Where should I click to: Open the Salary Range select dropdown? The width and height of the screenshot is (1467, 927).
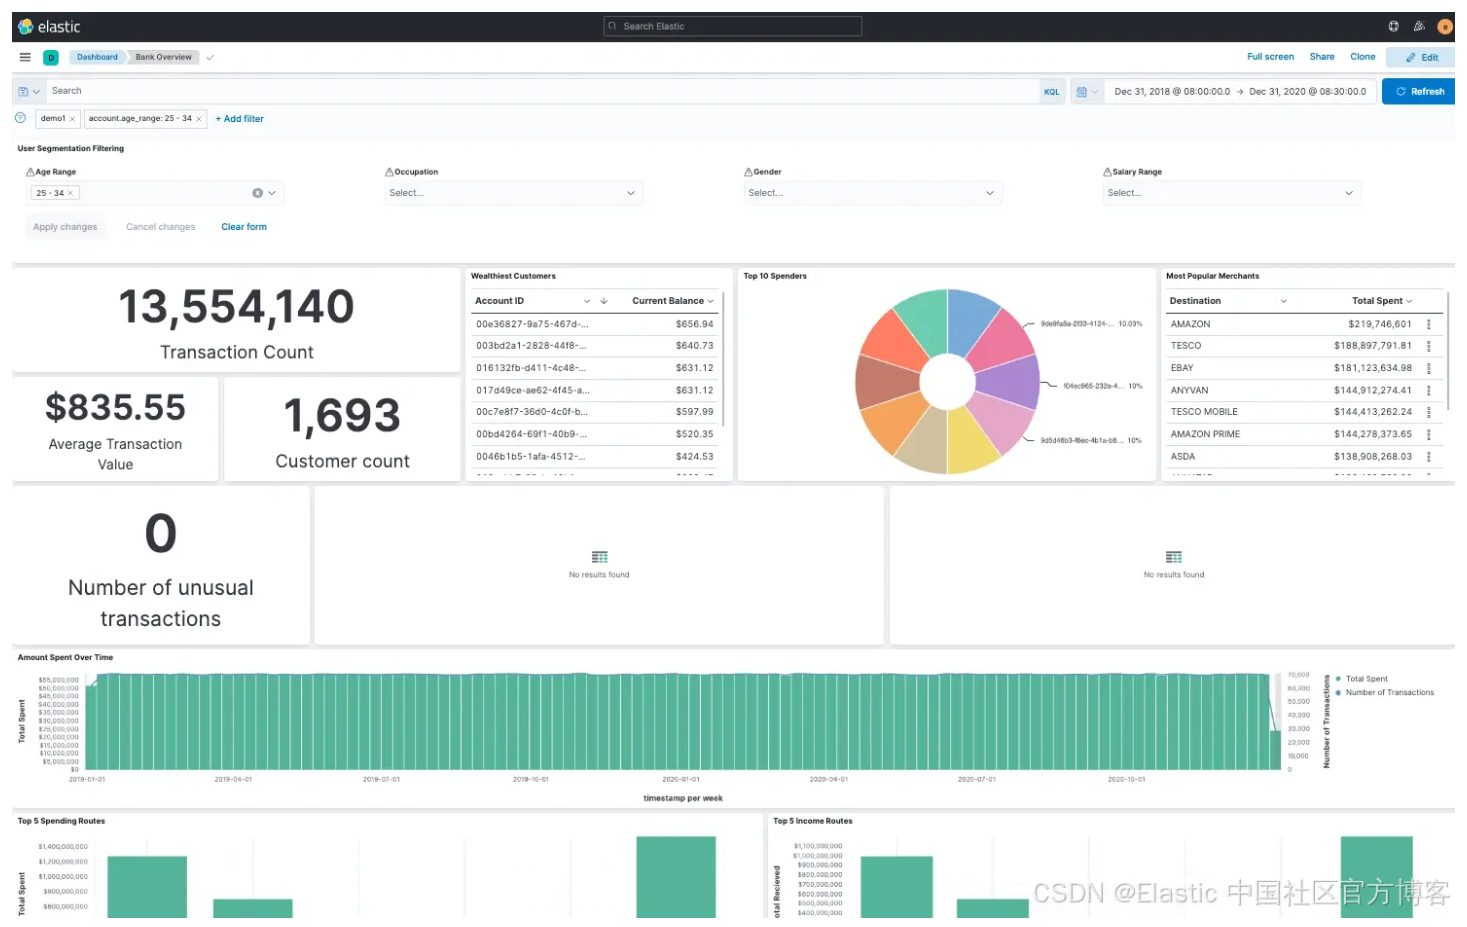[1232, 193]
